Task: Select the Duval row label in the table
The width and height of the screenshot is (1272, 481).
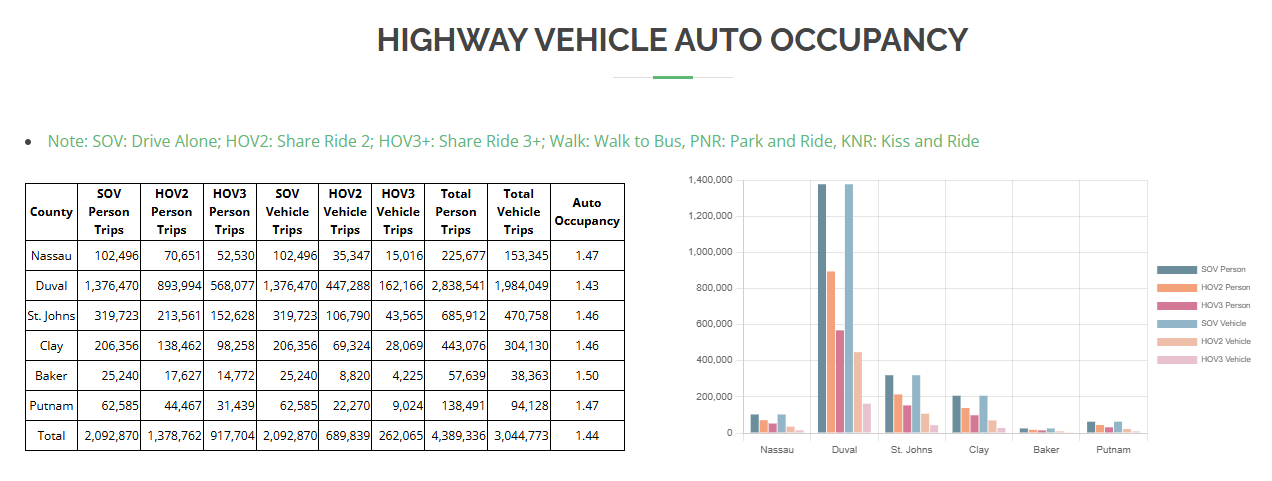Action: coord(51,286)
